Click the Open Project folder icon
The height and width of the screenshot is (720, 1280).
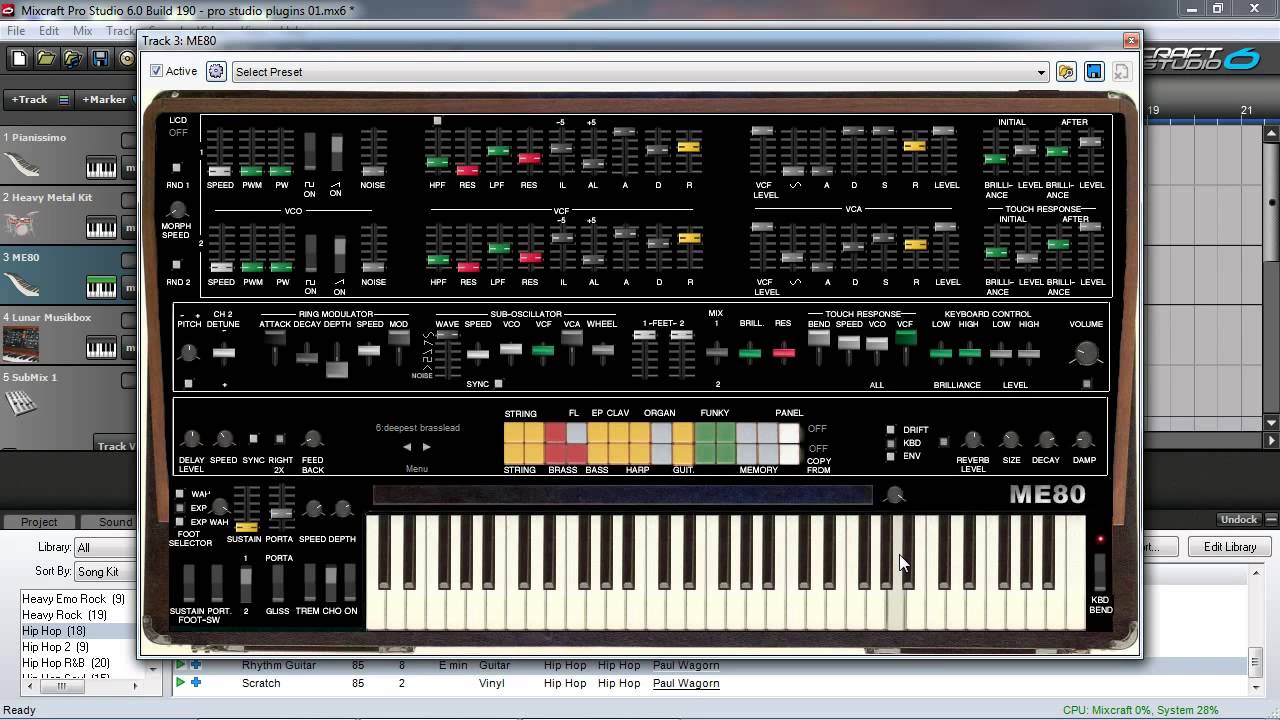click(46, 59)
